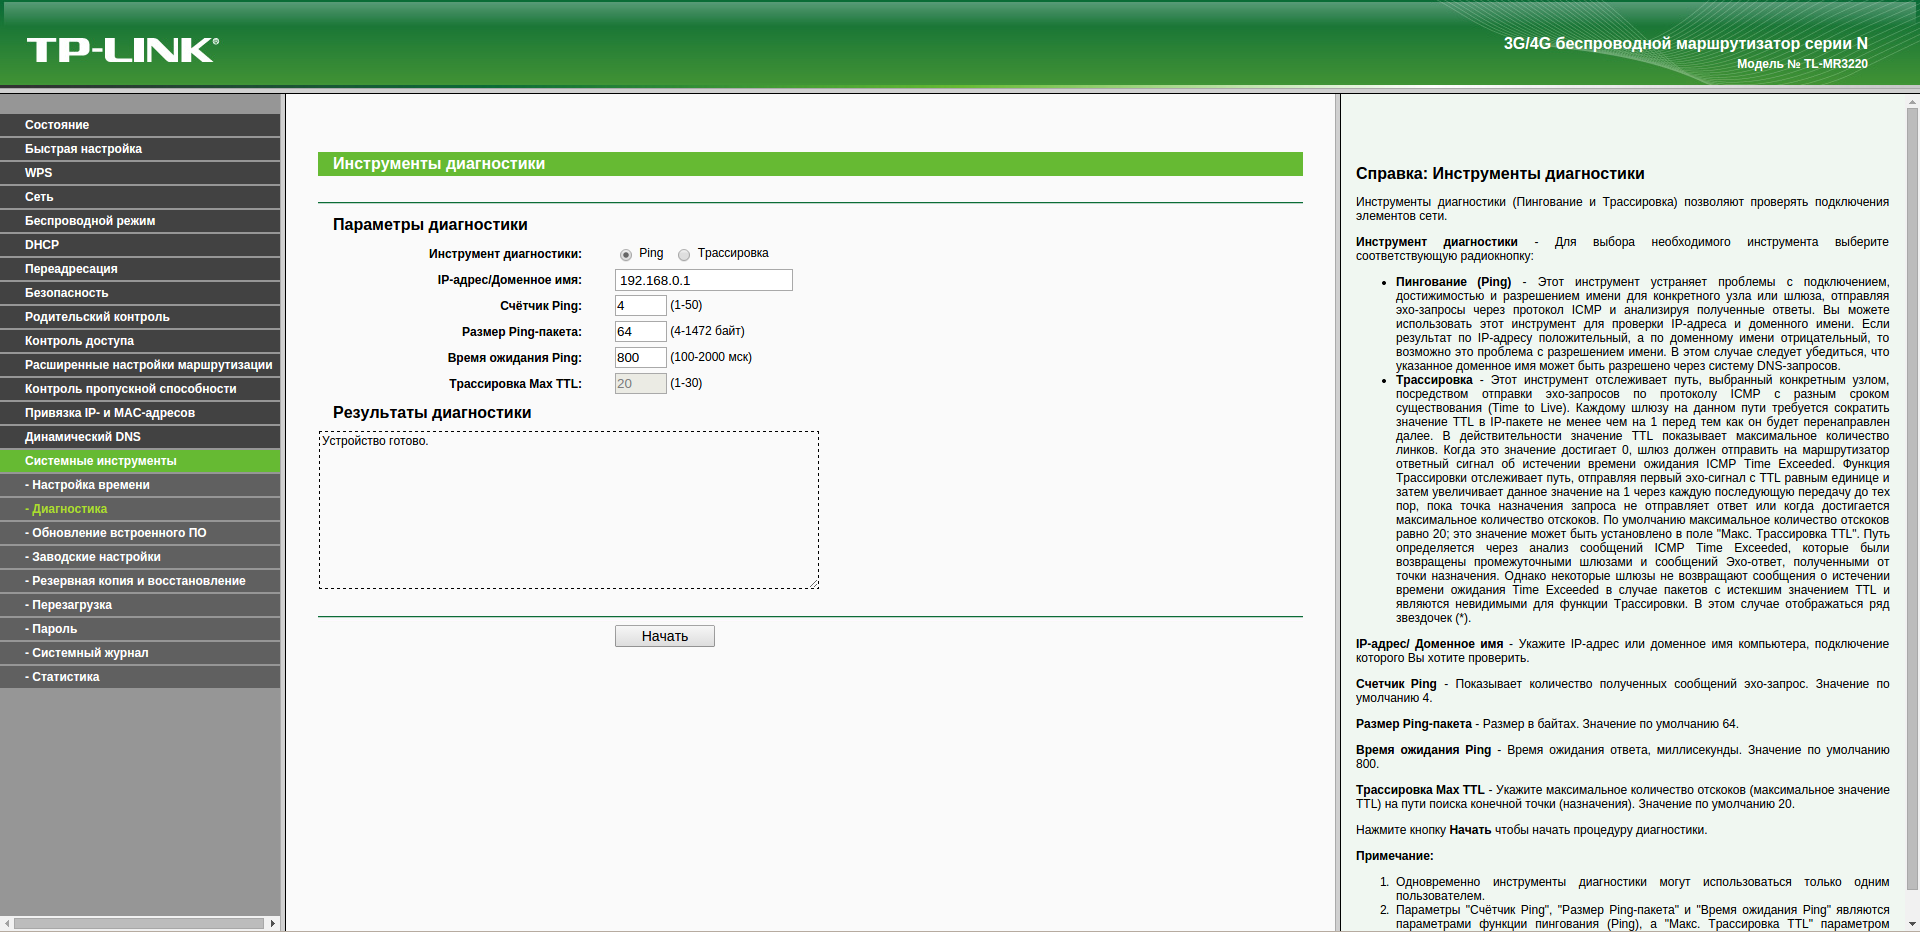Expand the Безопасность menu section
The height and width of the screenshot is (932, 1920).
coord(66,293)
